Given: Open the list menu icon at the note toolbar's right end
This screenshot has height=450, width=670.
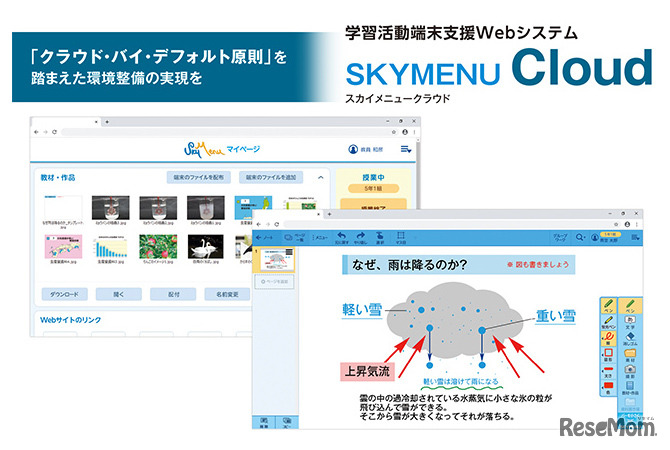Looking at the screenshot, I should (635, 237).
